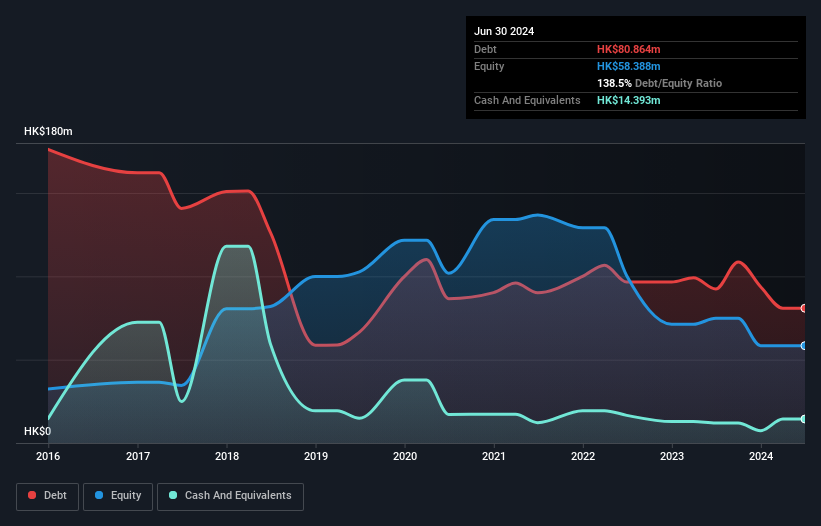Screen dimensions: 821x526
Task: Toggle Cash And Equivalents legend button
Action: [230, 496]
